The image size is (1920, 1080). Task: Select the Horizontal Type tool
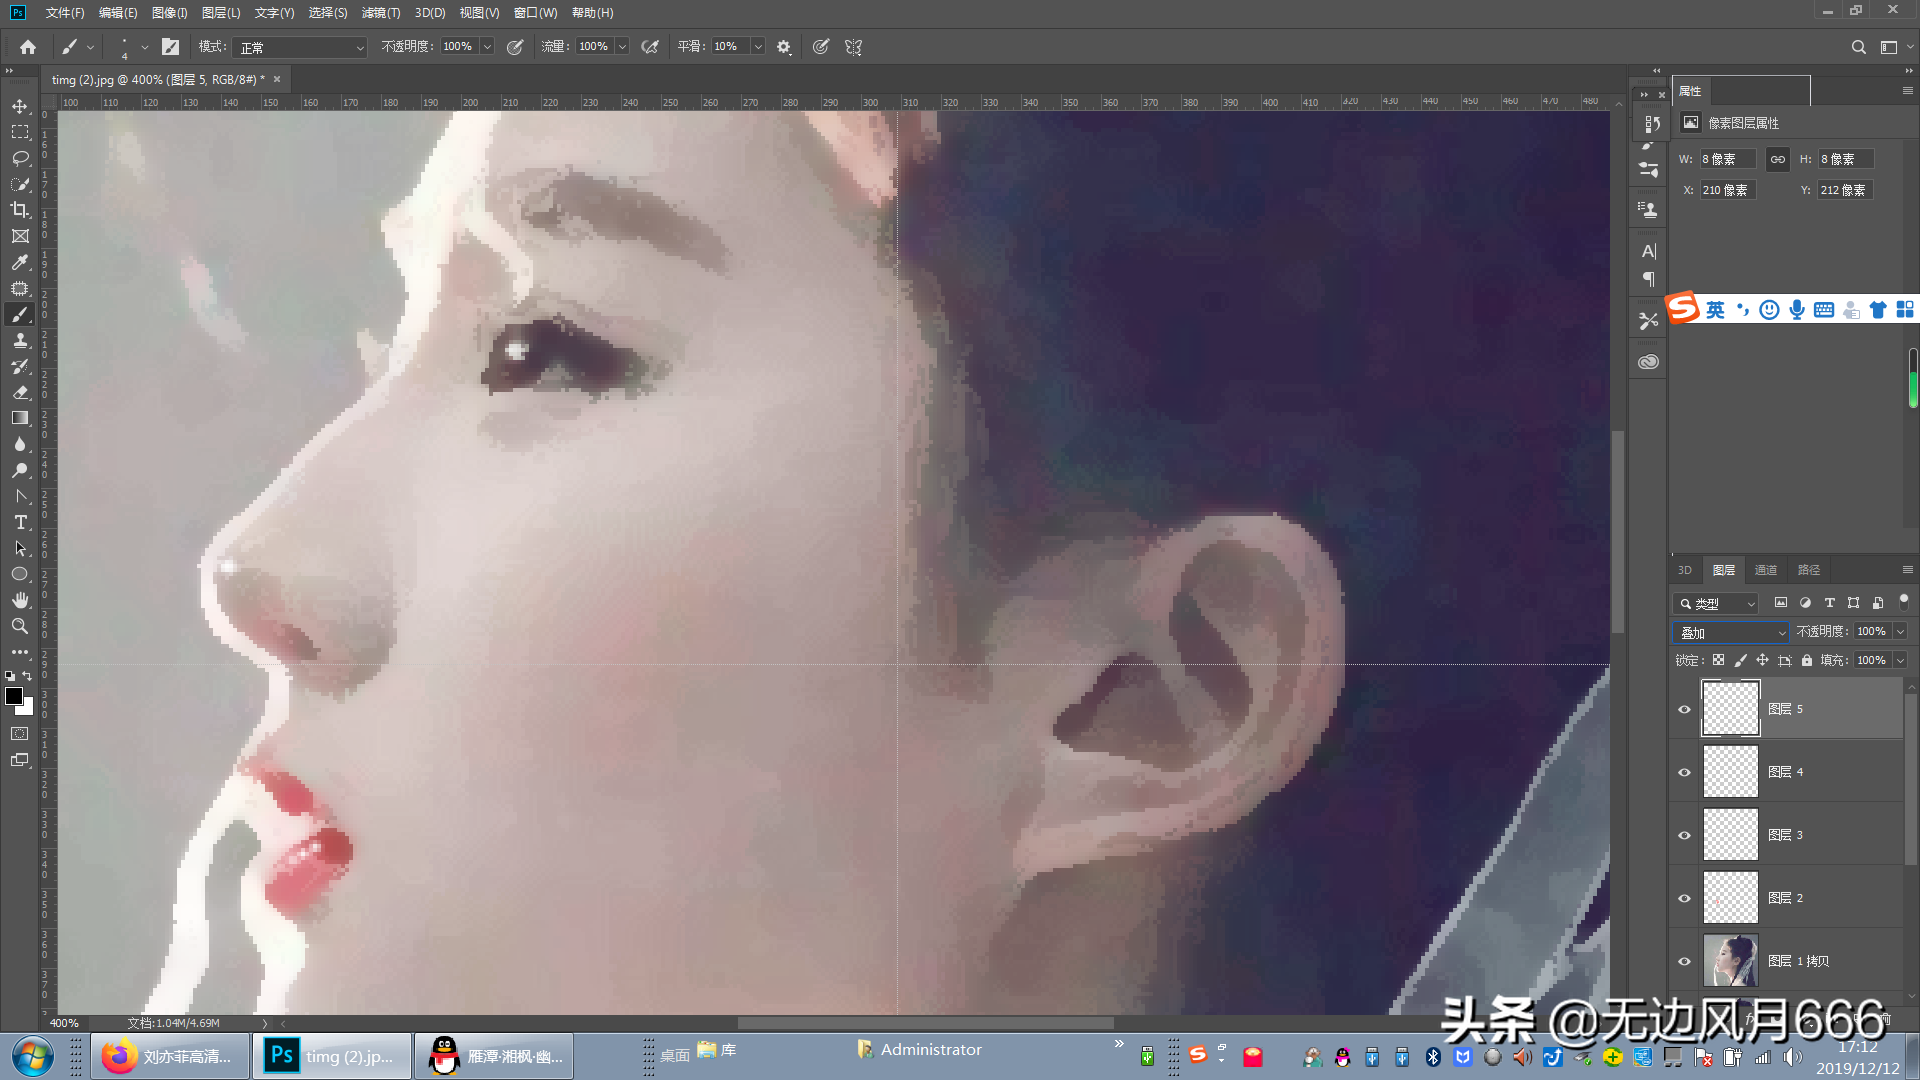click(20, 522)
